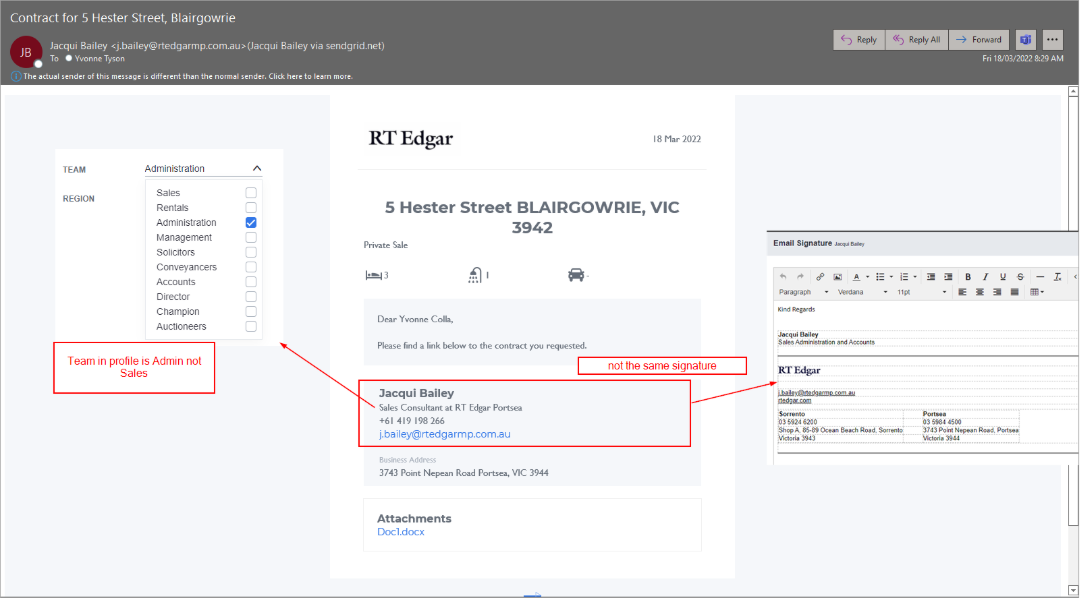The width and height of the screenshot is (1080, 598).
Task: Toggle underline formatting in signature editor
Action: [x=1003, y=277]
